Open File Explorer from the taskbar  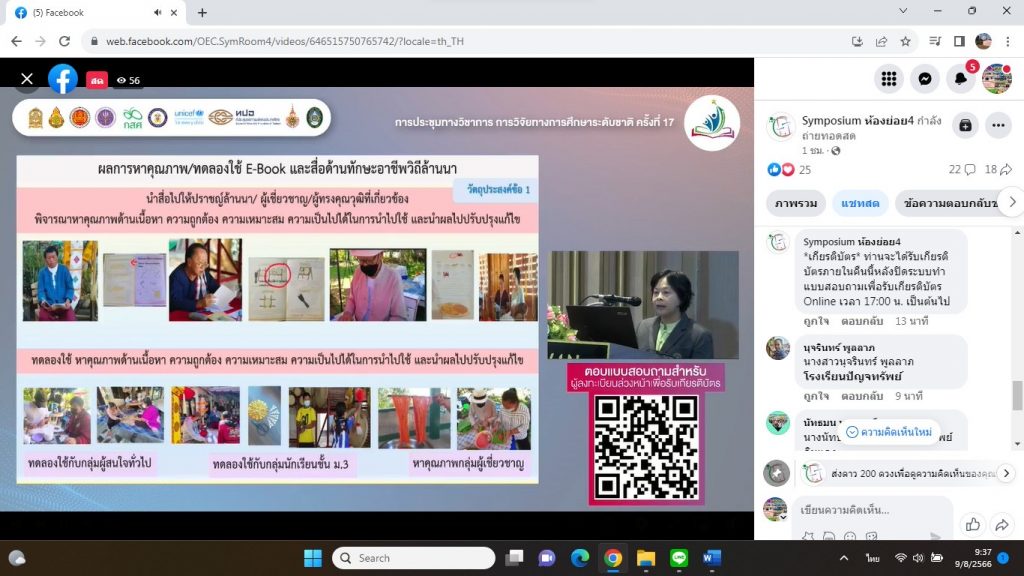tap(646, 558)
